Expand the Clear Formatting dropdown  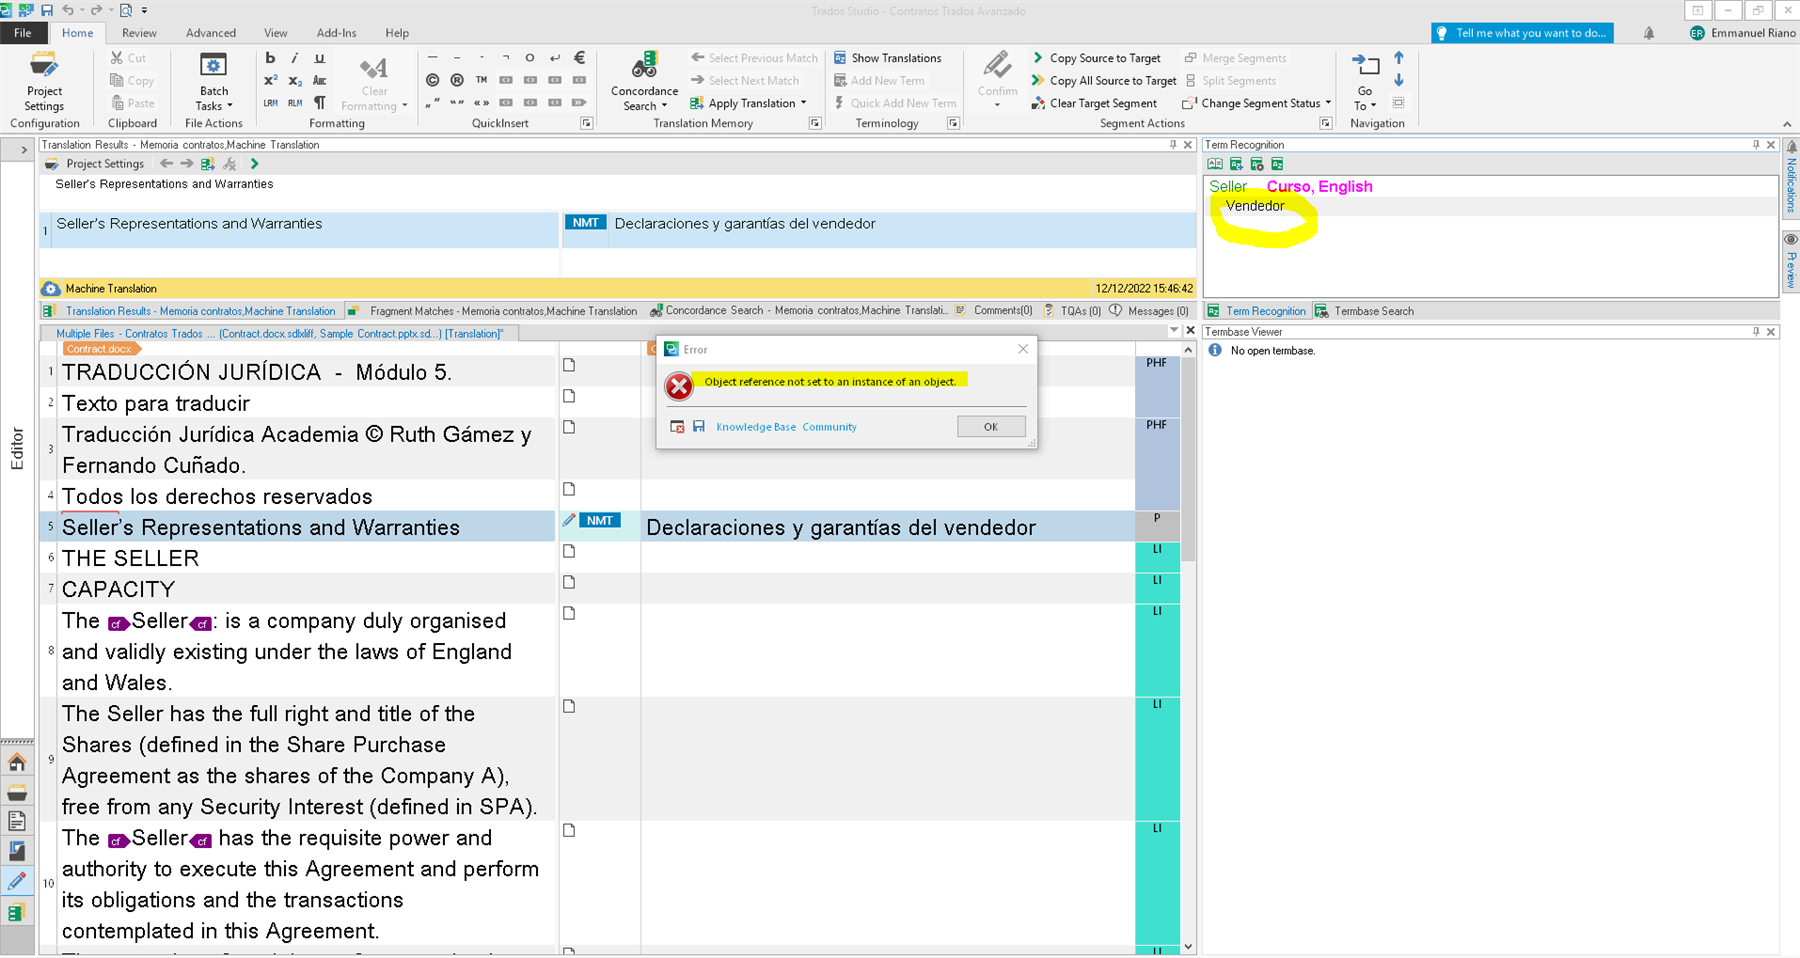pyautogui.click(x=404, y=106)
